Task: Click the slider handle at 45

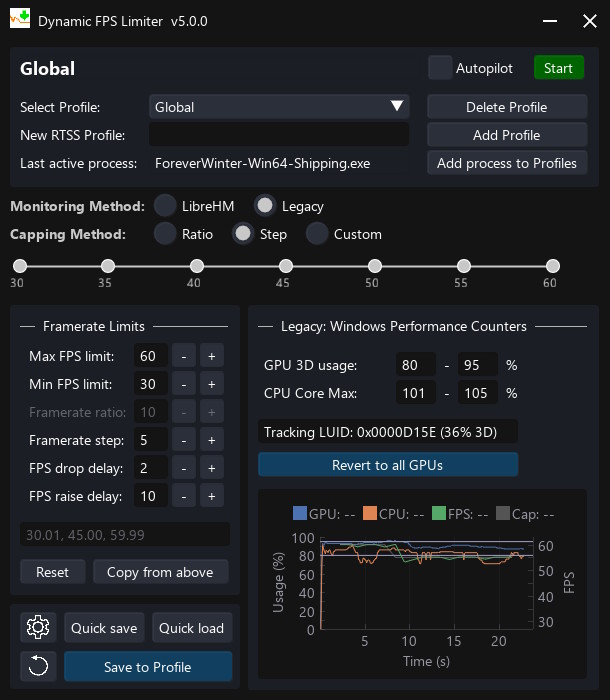Action: [286, 266]
